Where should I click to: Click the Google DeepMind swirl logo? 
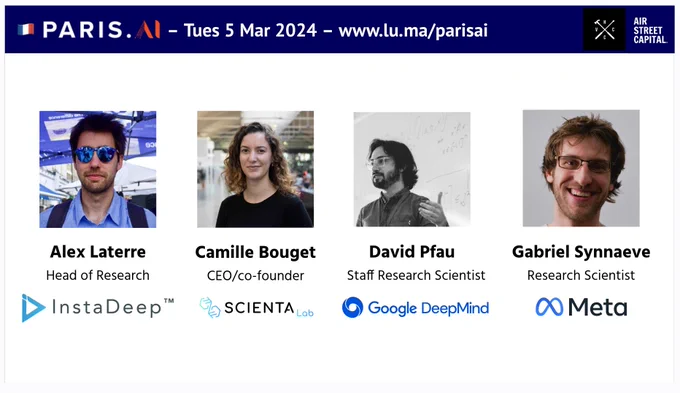(353, 308)
